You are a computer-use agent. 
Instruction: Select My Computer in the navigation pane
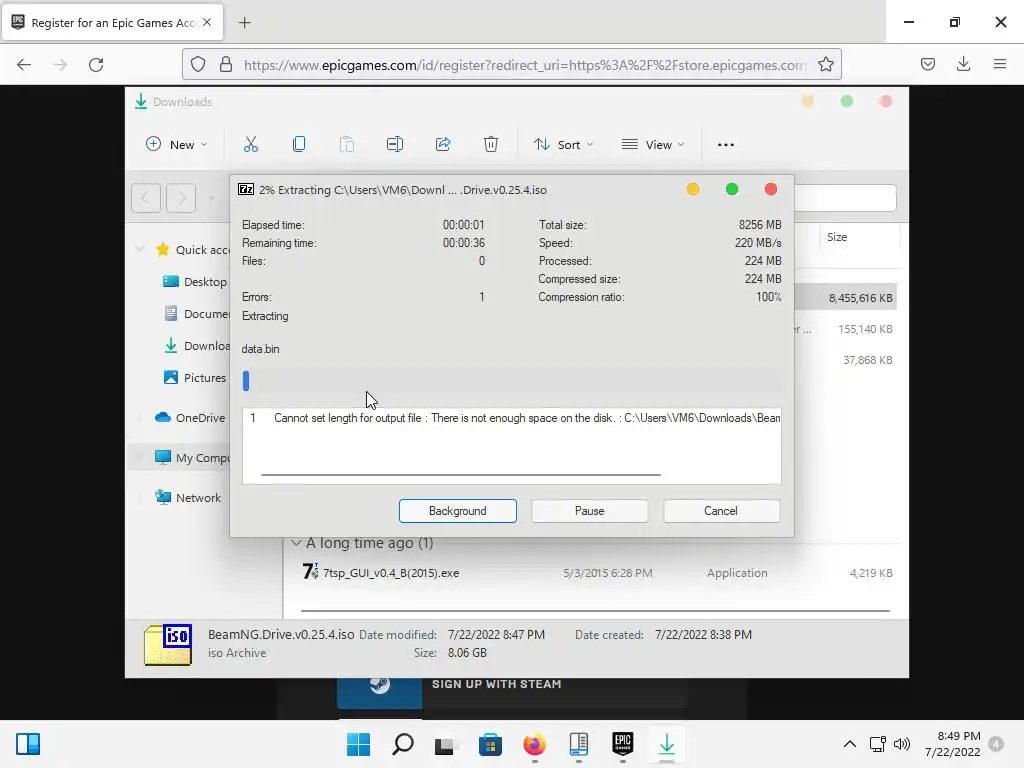tap(192, 457)
